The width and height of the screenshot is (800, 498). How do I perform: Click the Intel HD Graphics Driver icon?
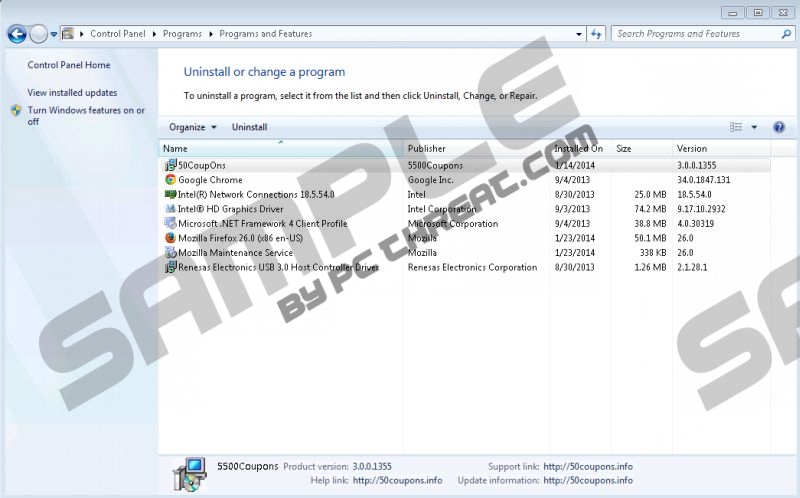click(x=170, y=209)
